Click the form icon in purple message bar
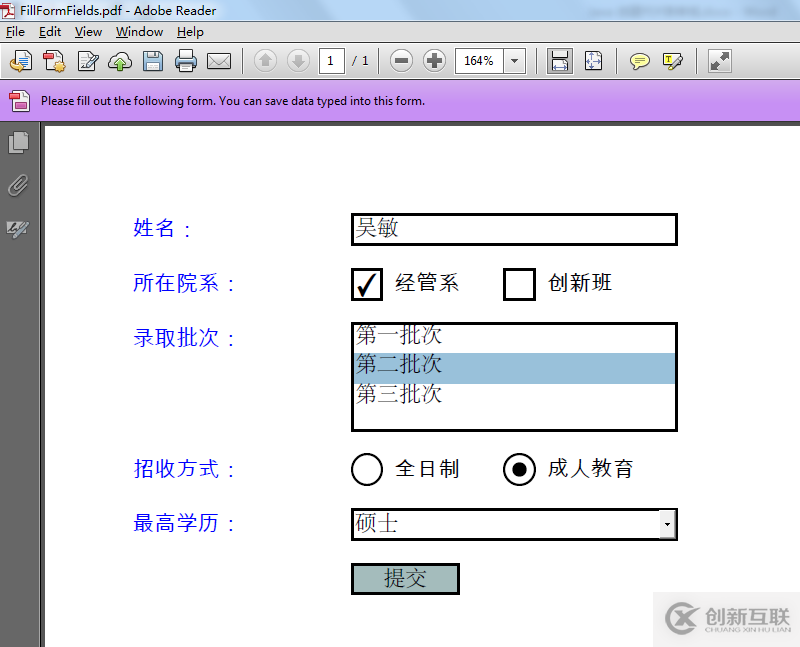Image resolution: width=800 pixels, height=647 pixels. coord(19,101)
